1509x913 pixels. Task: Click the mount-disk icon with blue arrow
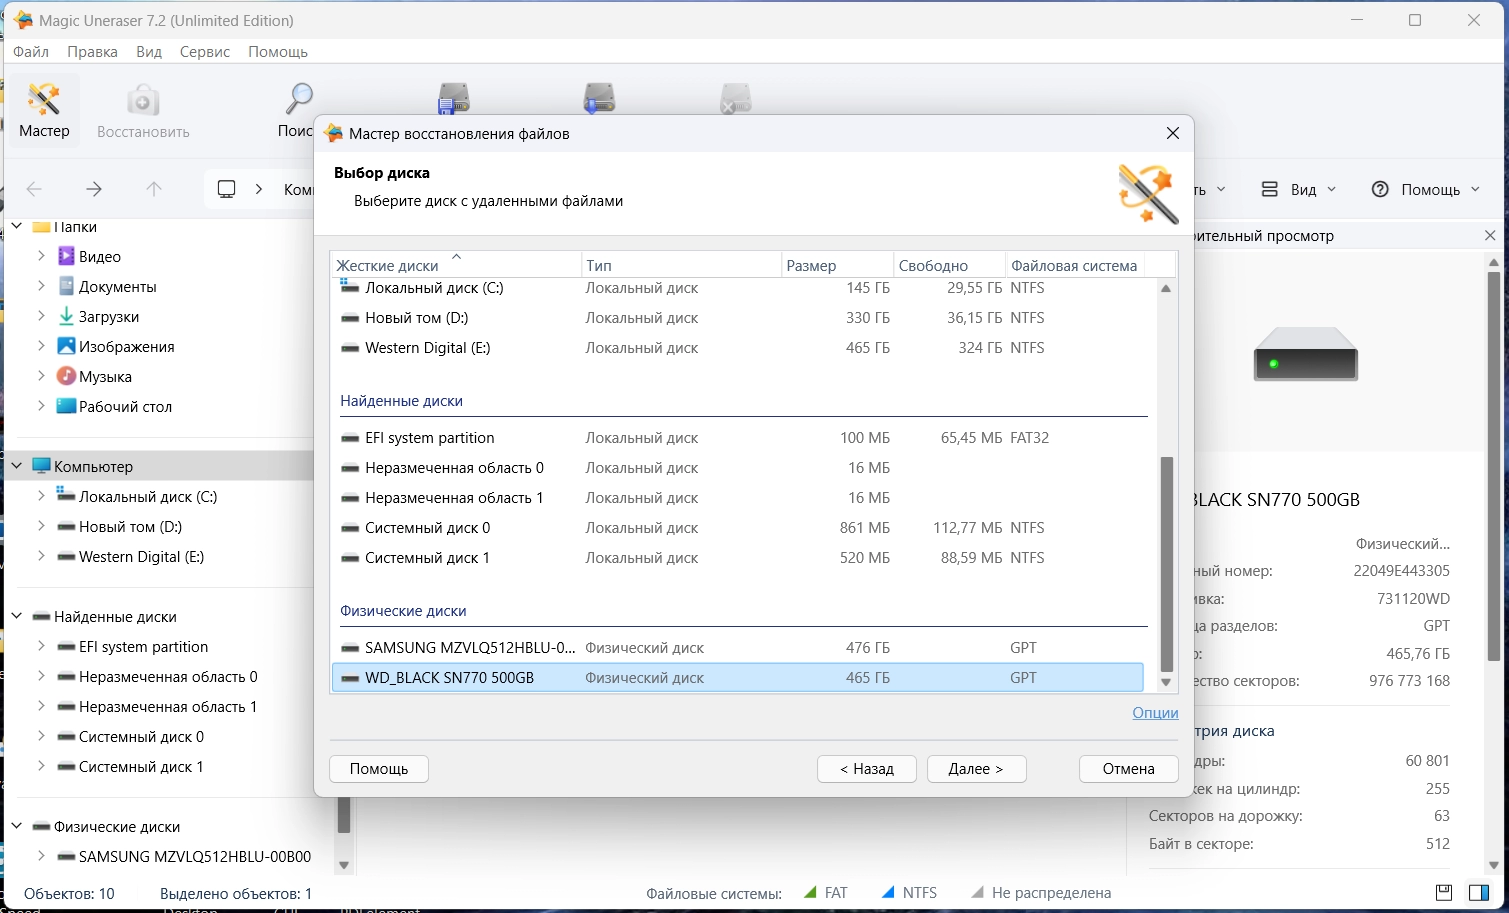tap(600, 99)
